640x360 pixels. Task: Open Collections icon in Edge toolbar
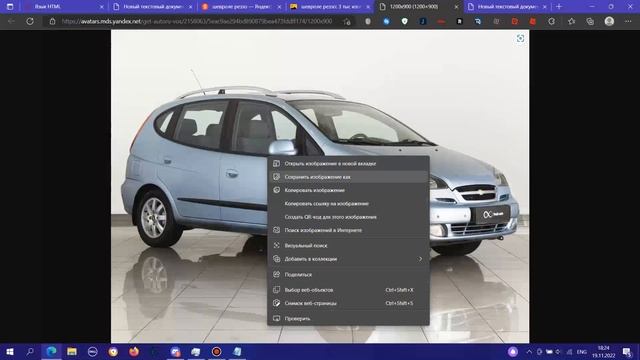click(590, 21)
